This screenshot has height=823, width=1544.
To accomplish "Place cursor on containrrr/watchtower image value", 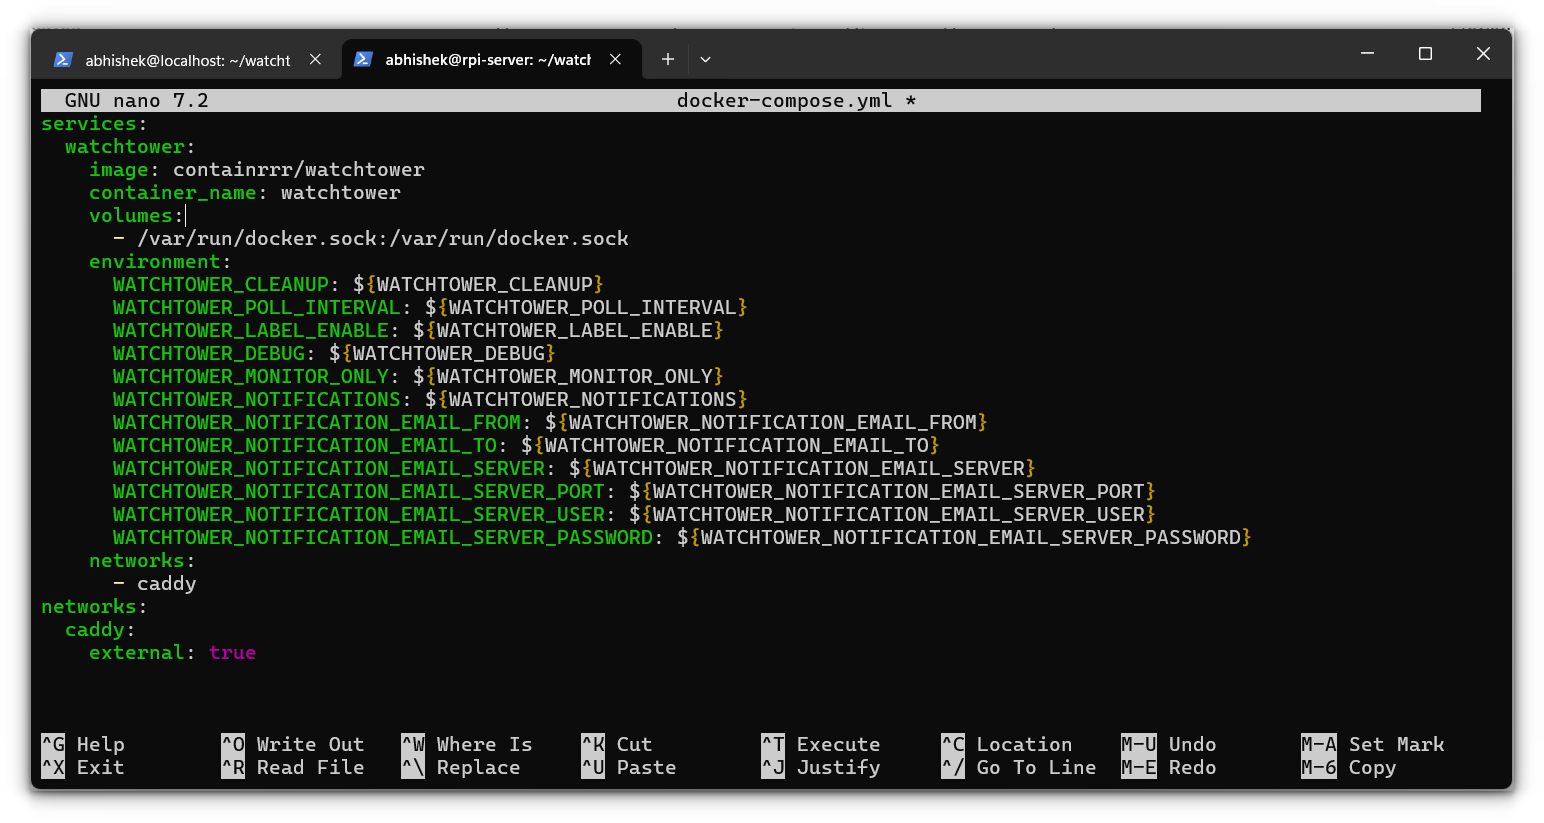I will click(x=298, y=169).
